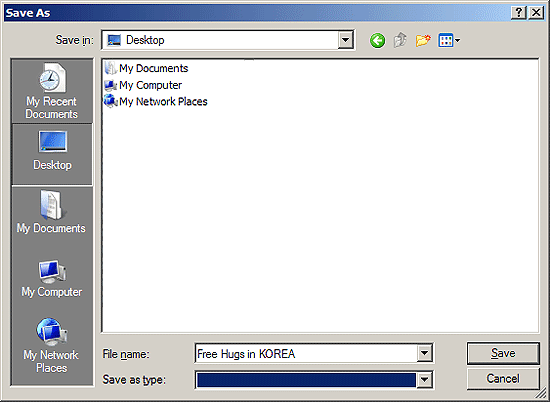Open the Views menu icon
Image resolution: width=550 pixels, height=402 pixels.
click(449, 40)
